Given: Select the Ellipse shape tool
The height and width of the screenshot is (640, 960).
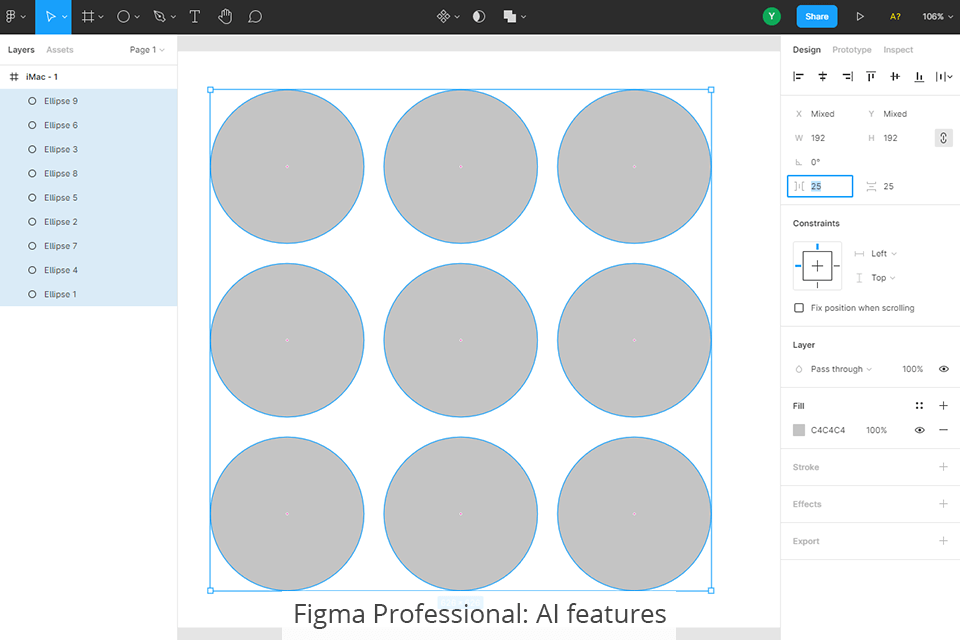Looking at the screenshot, I should pyautogui.click(x=124, y=17).
